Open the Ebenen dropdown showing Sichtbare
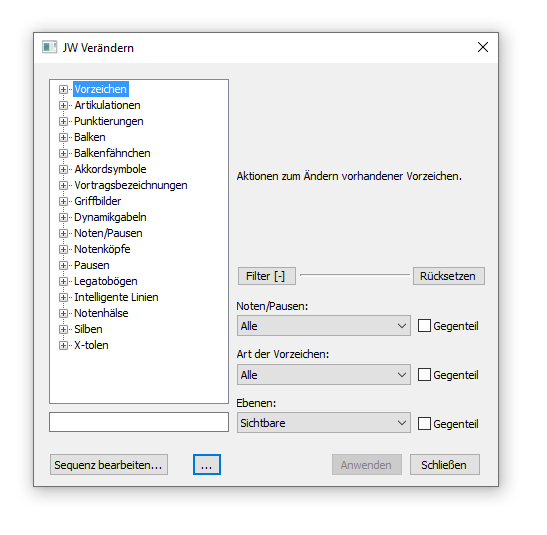This screenshot has width=547, height=535. [324, 423]
